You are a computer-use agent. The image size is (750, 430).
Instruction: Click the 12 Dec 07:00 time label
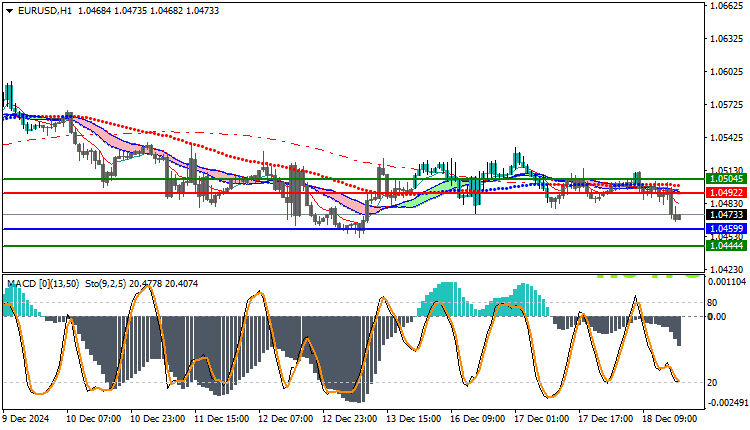tap(286, 419)
